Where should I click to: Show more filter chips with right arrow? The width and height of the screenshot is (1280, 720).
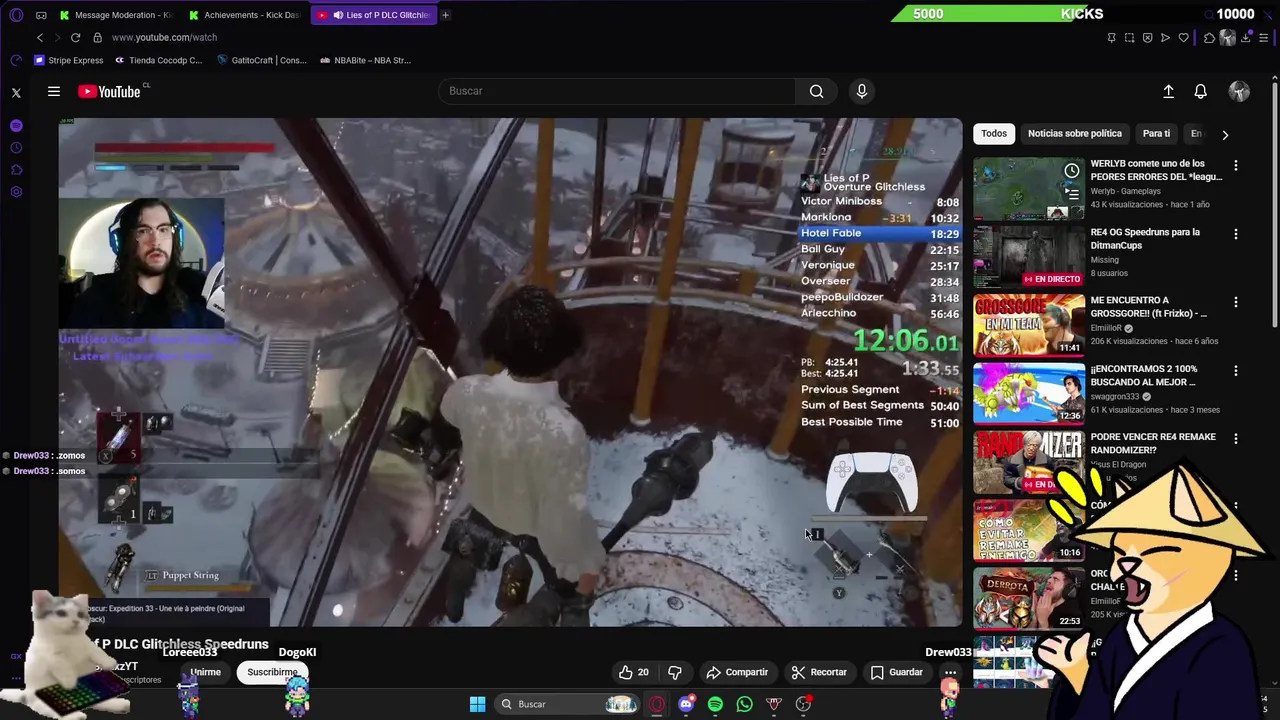[x=1225, y=134]
